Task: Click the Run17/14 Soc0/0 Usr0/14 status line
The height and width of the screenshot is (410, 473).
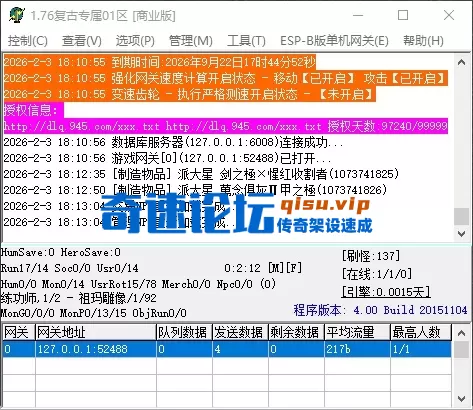Action: click(70, 268)
